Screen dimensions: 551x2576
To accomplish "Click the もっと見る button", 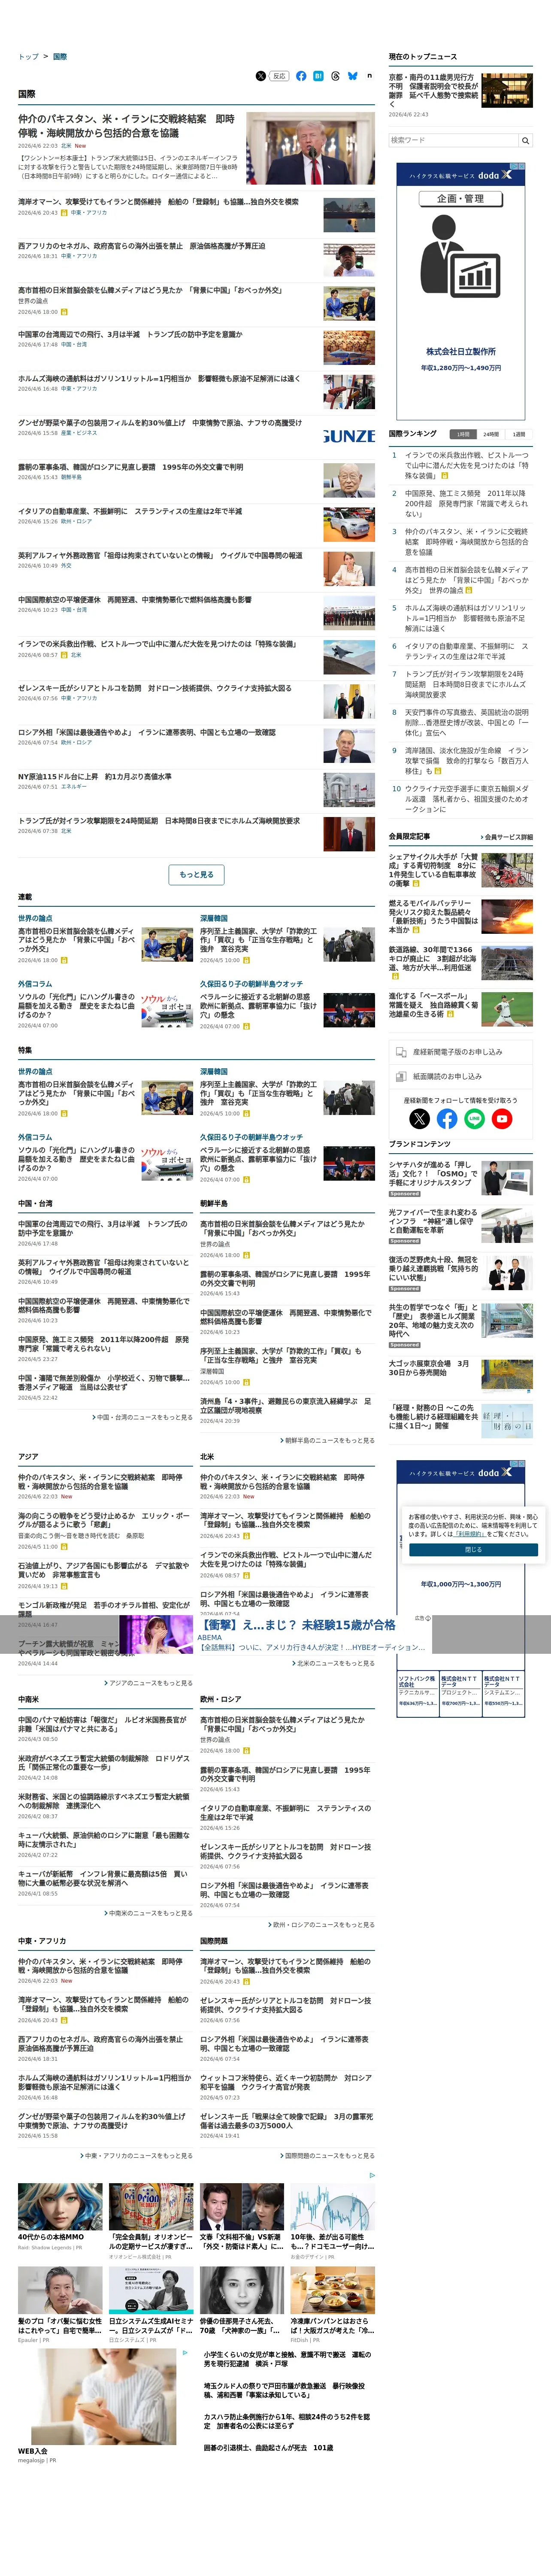I will (x=196, y=875).
